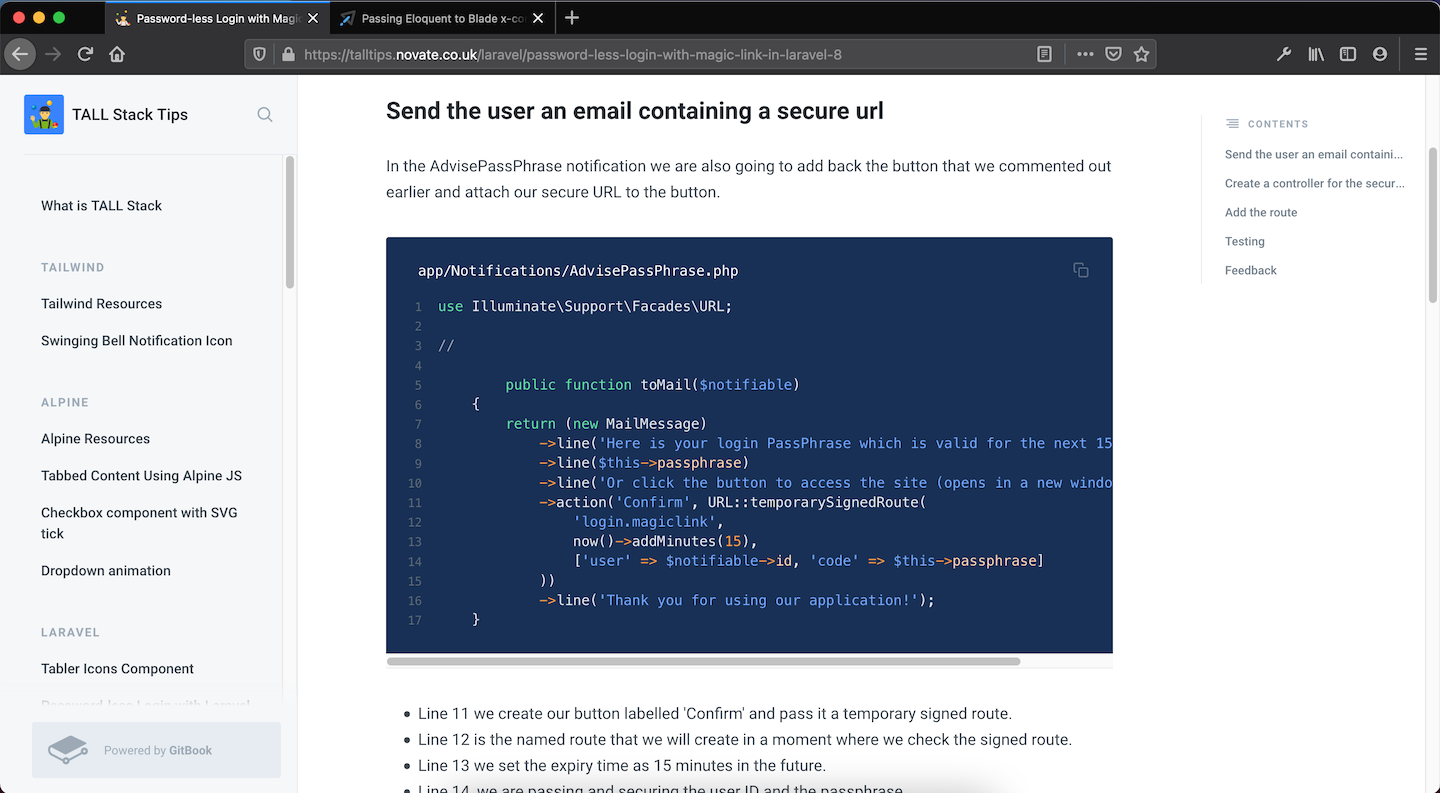1440x793 pixels.
Task: Jump to 'Send the user an email' section
Action: tap(1314, 155)
